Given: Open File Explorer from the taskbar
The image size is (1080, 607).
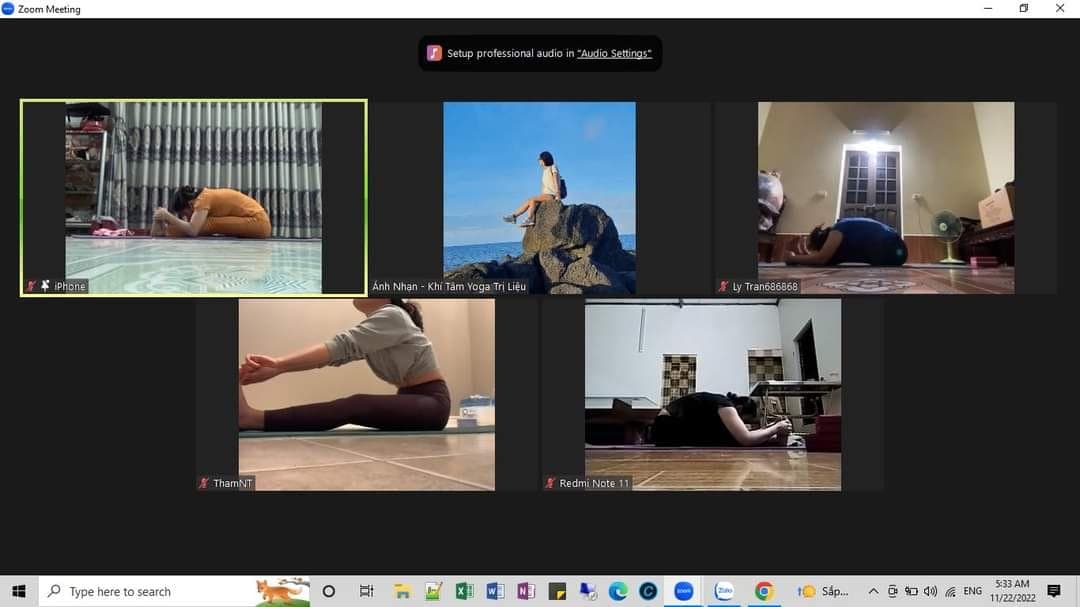Looking at the screenshot, I should [x=402, y=591].
